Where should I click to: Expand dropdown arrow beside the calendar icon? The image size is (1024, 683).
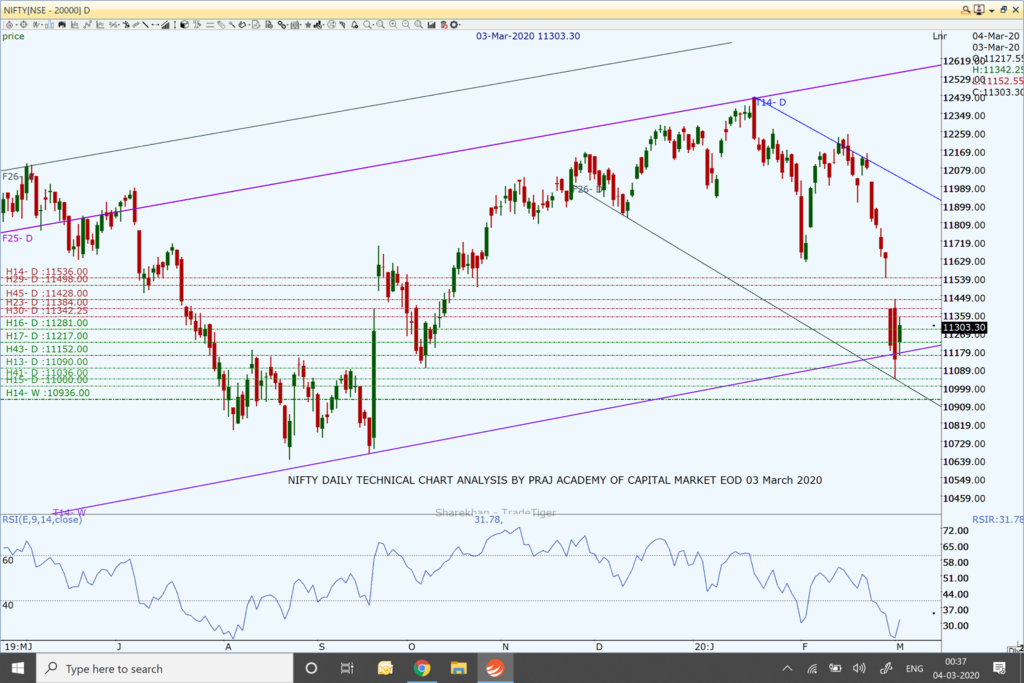[301, 25]
